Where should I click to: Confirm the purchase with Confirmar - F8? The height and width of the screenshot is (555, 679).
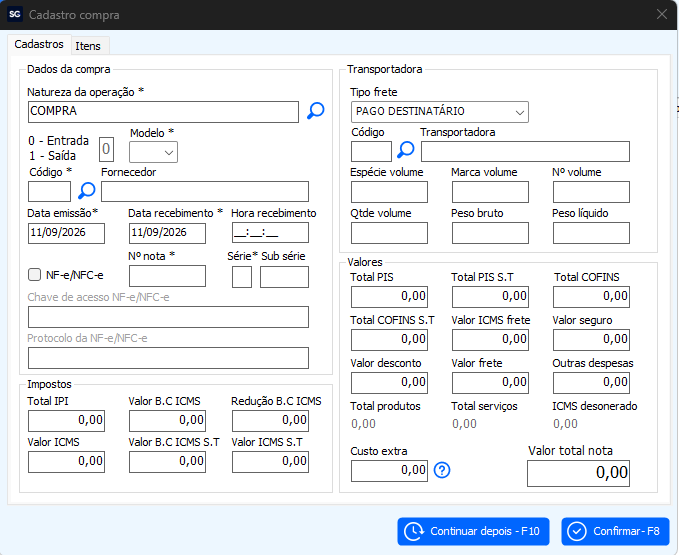615,531
